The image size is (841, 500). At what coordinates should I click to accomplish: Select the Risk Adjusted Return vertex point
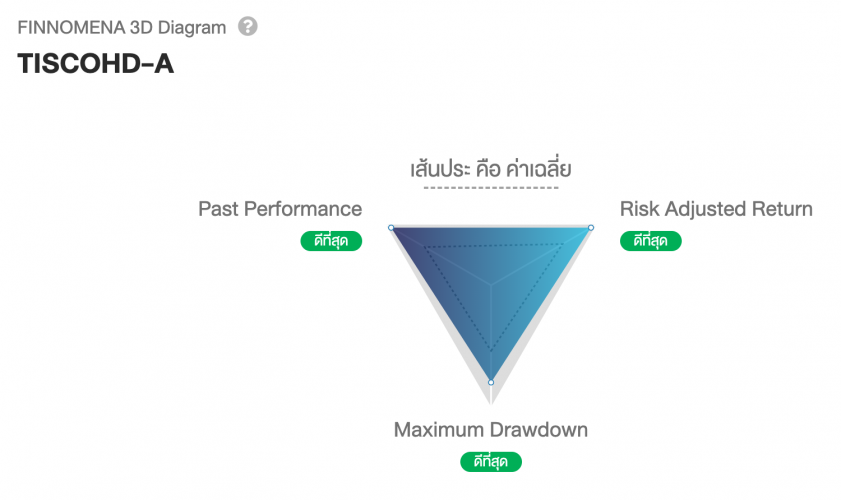[x=590, y=228]
